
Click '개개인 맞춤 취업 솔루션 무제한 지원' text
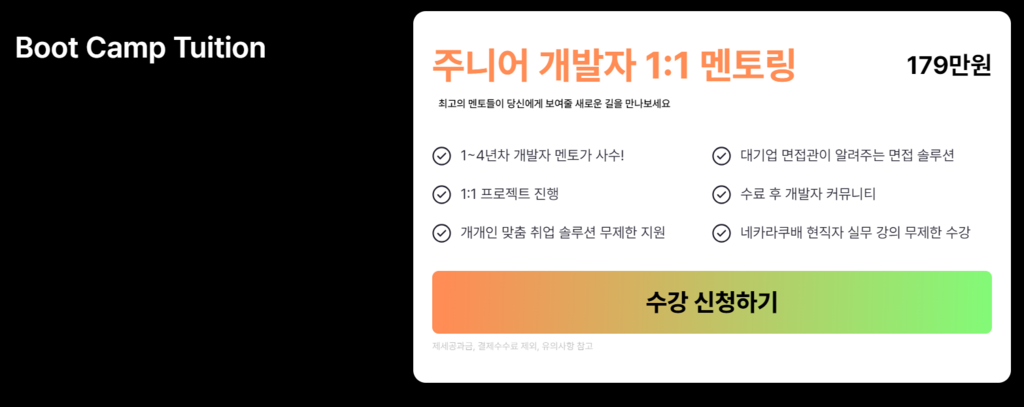563,233
